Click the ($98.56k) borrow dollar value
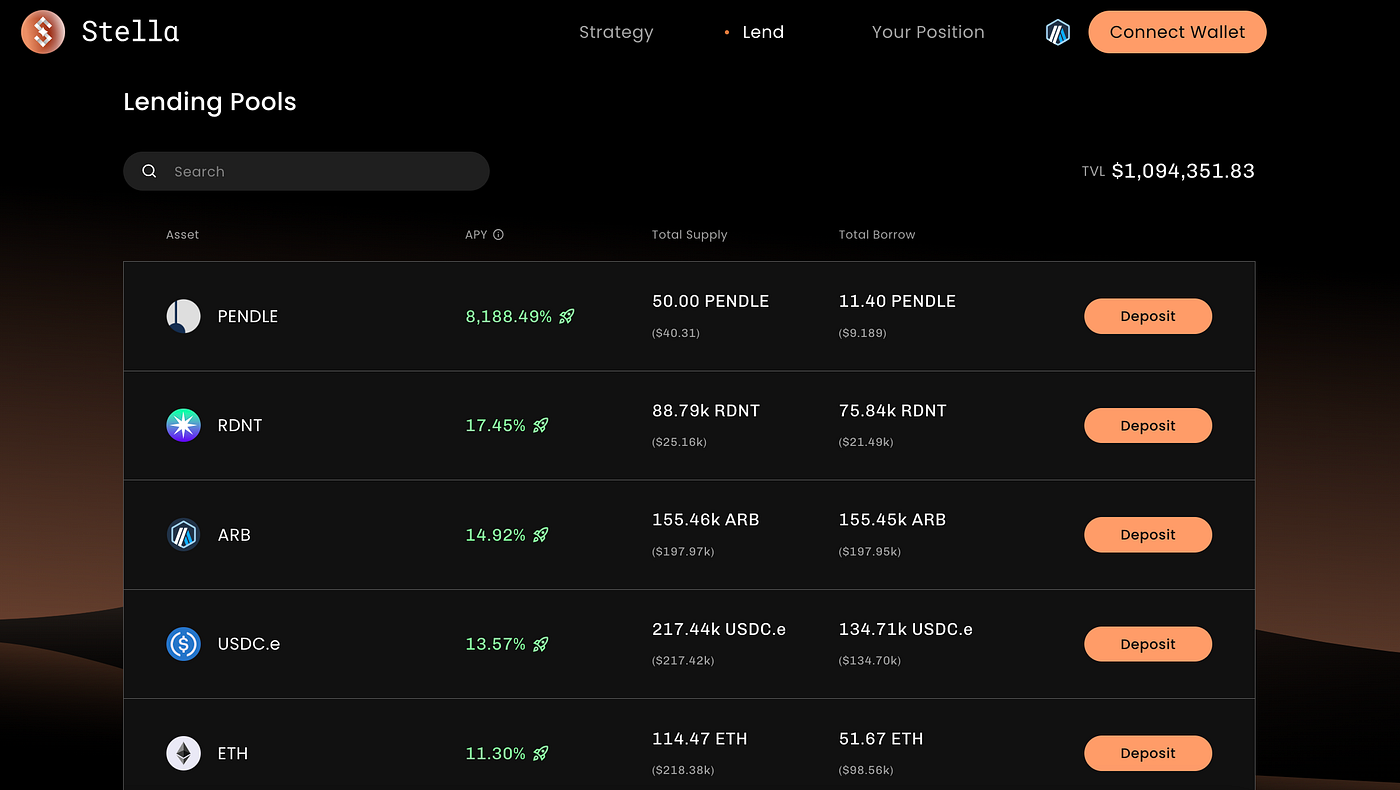Screen dimensions: 1400x790 coord(866,770)
